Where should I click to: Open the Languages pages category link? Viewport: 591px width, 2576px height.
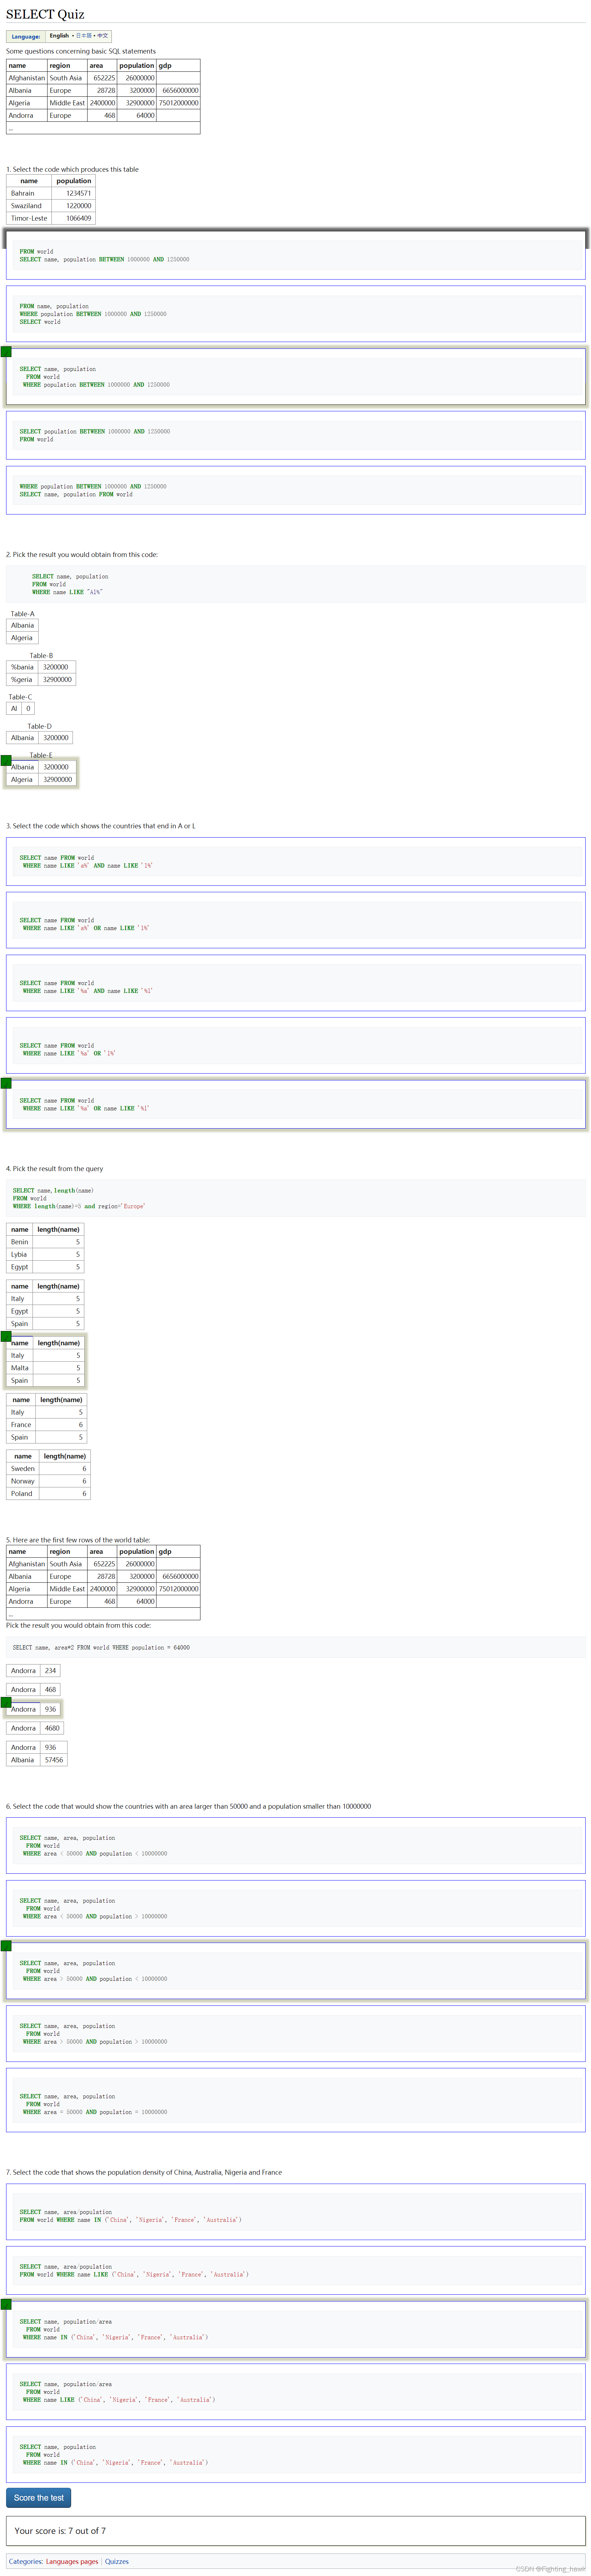(72, 2561)
